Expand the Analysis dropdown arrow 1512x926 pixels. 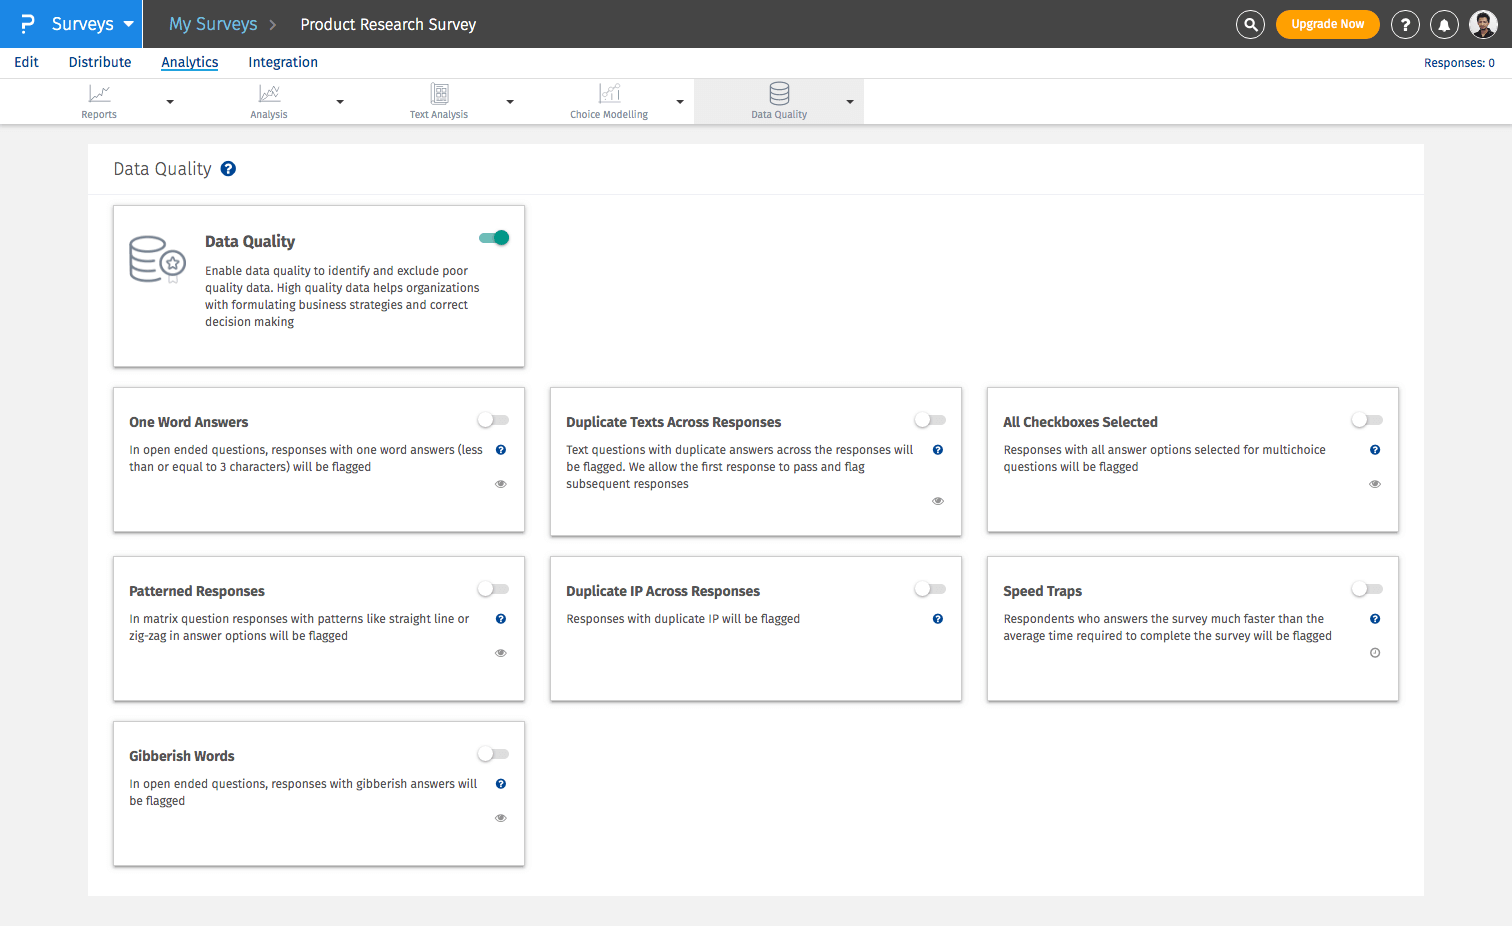[340, 102]
